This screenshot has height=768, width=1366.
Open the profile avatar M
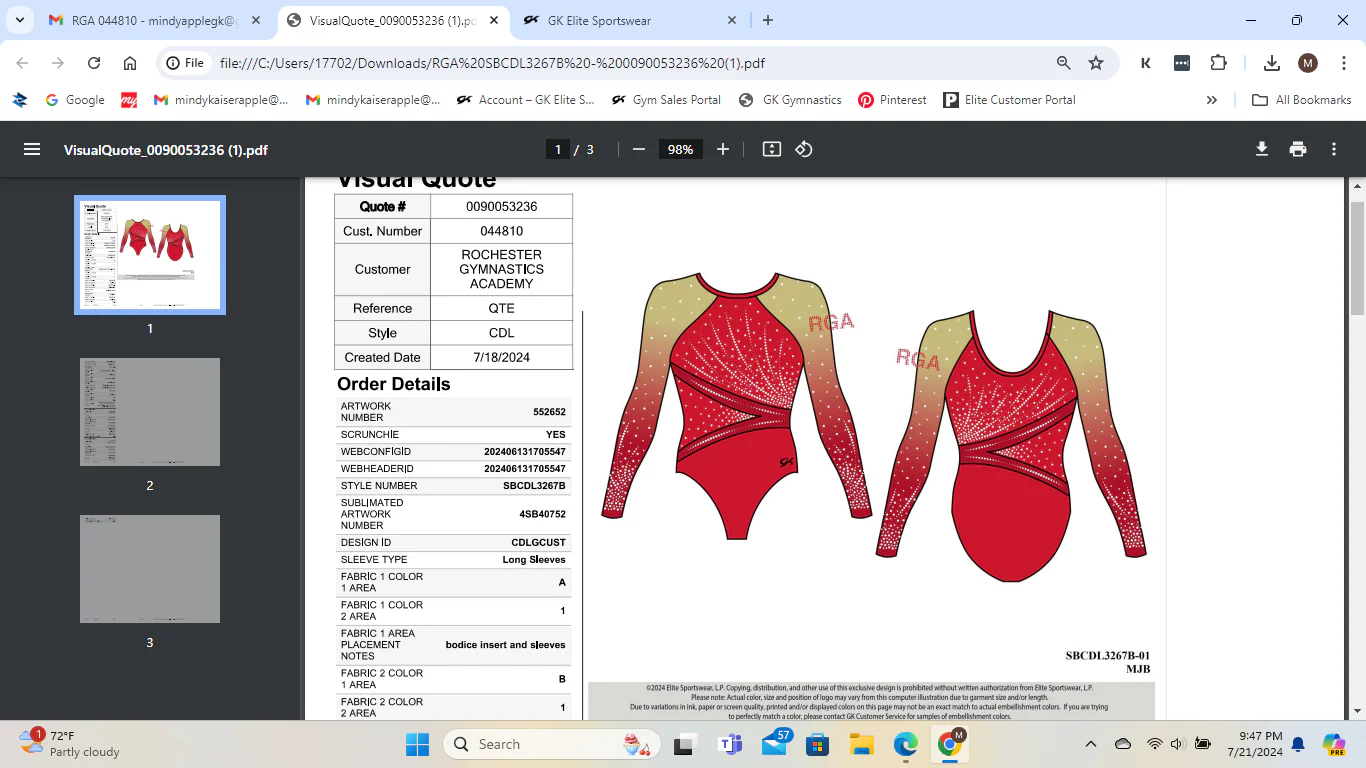pos(1308,63)
